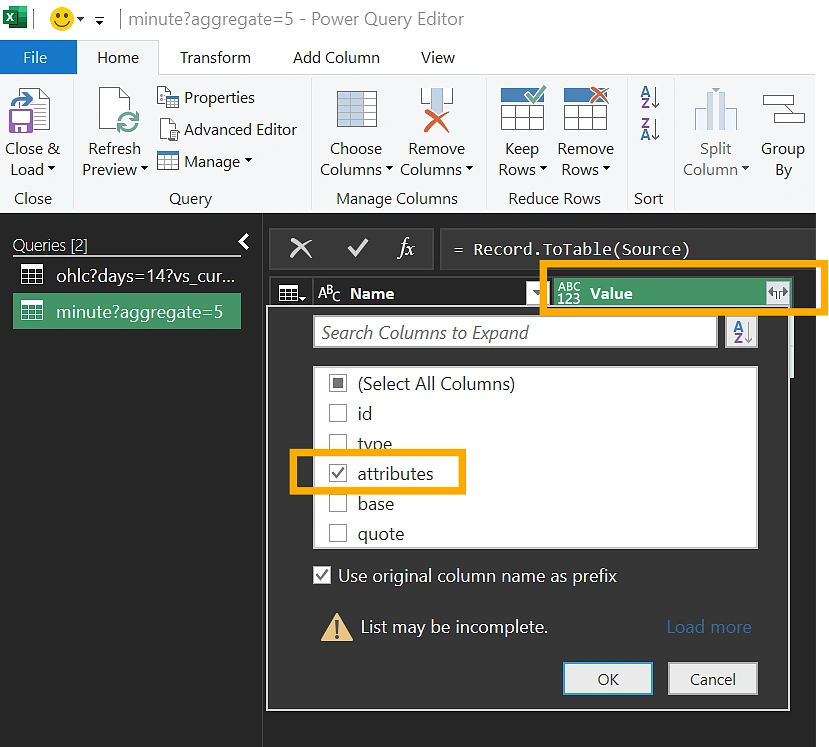
Task: Uncheck the attributes column
Action: point(337,473)
